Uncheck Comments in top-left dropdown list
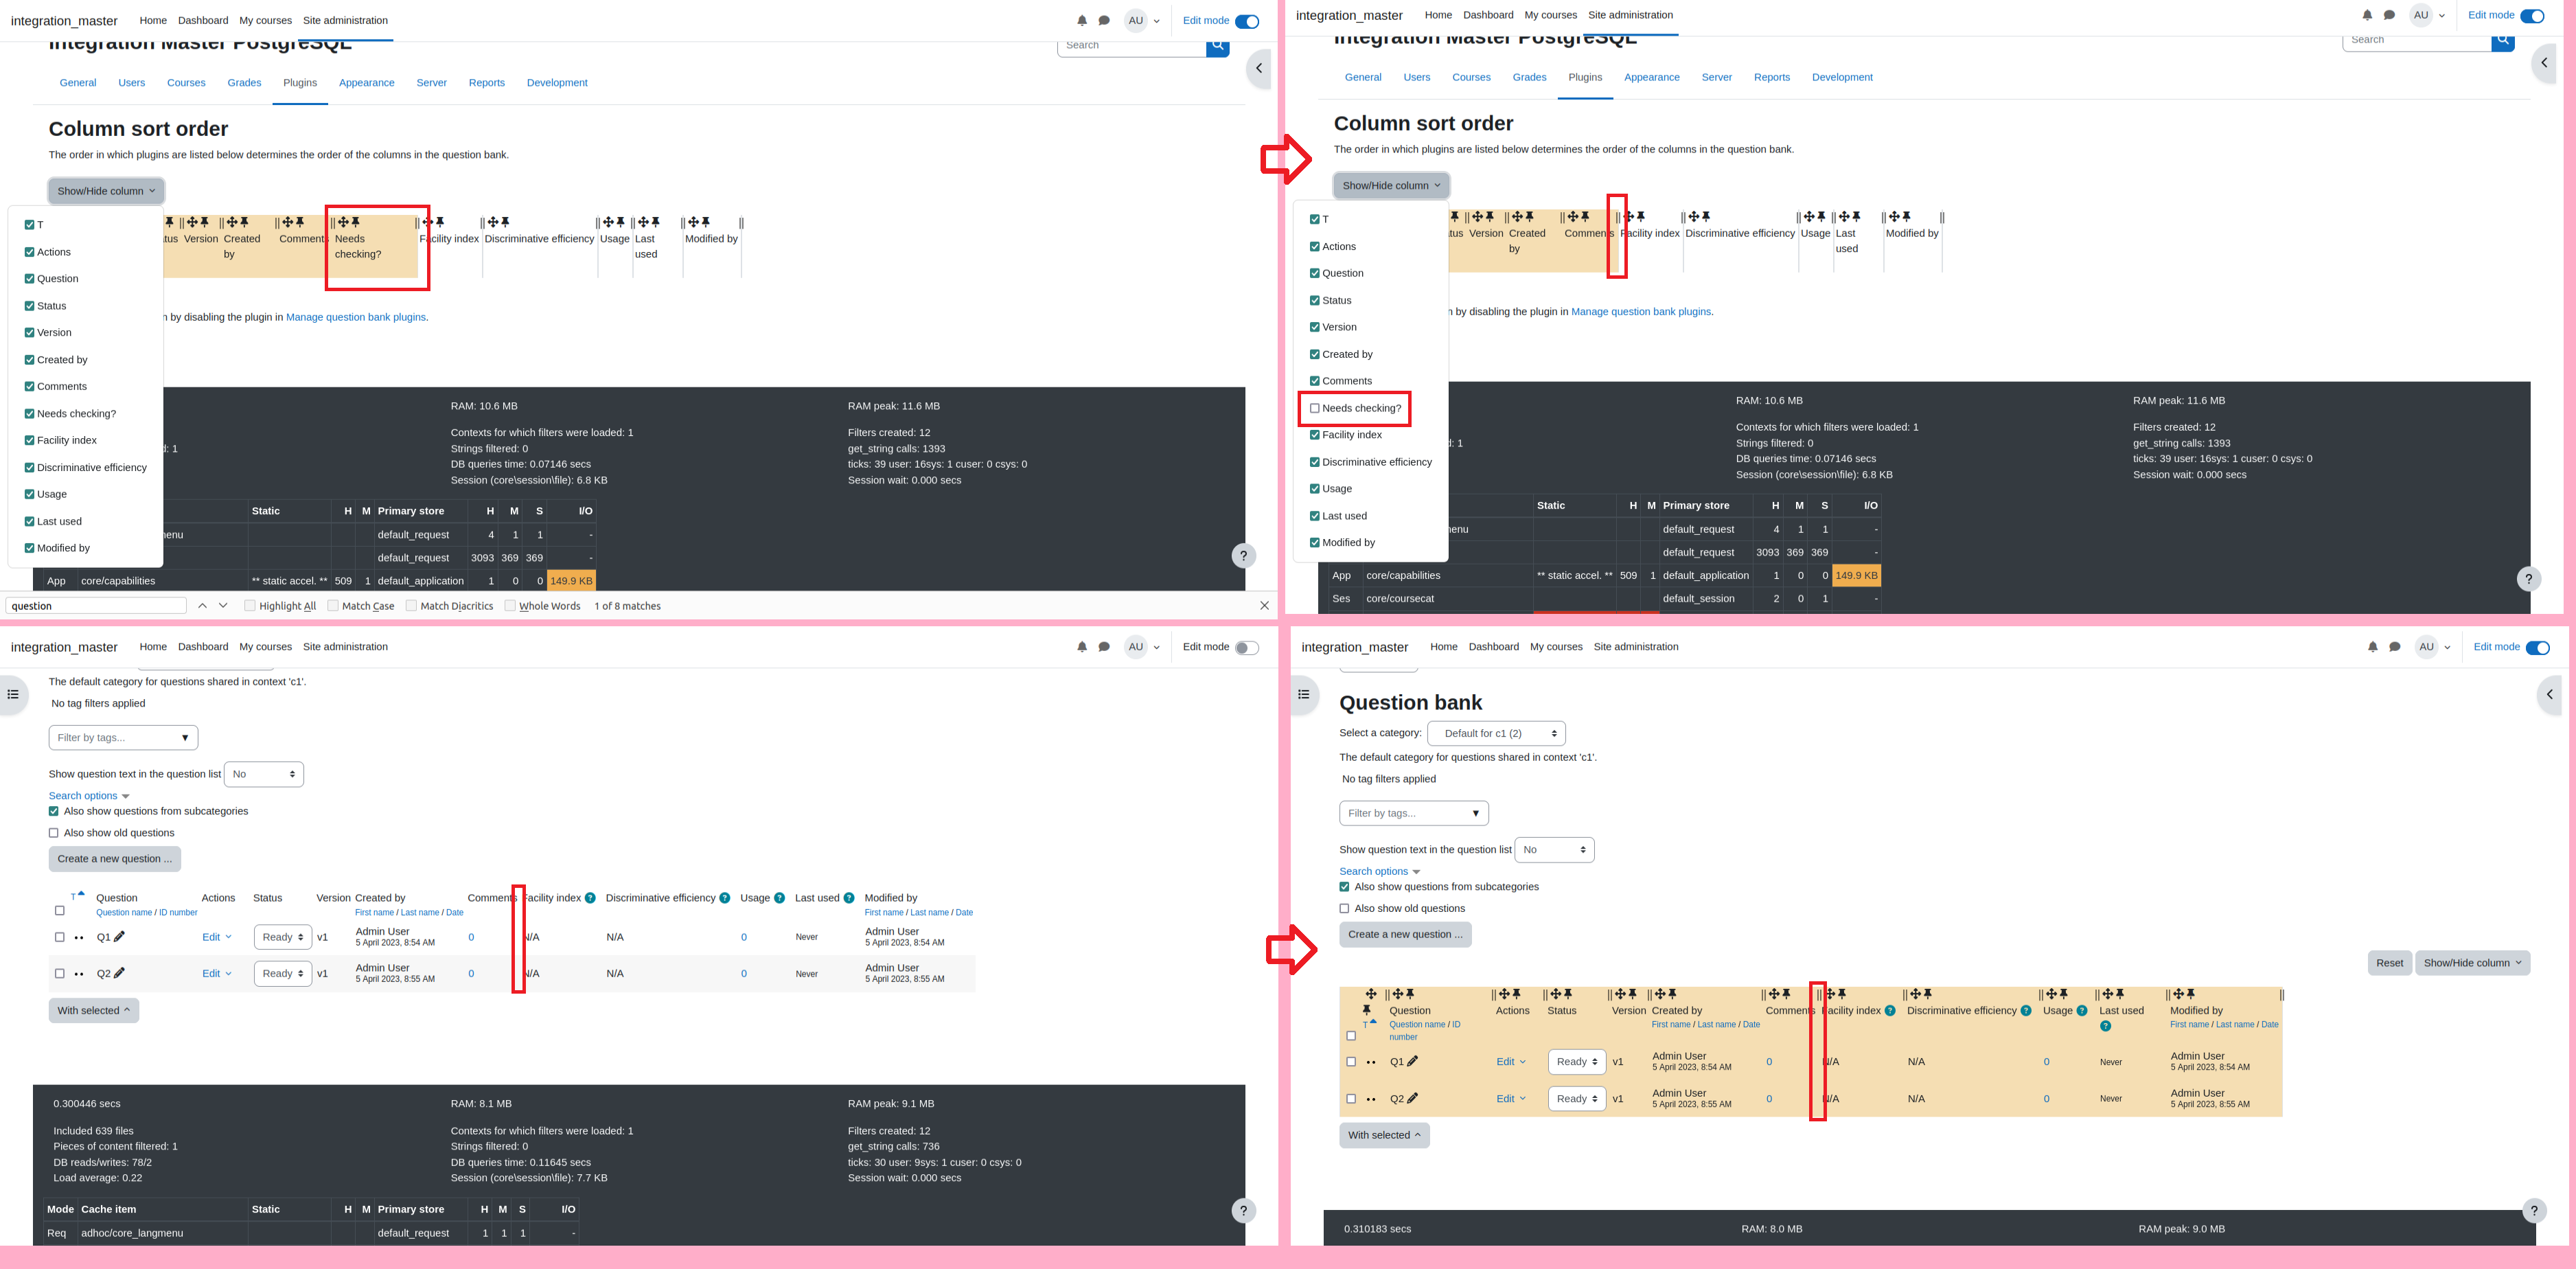Screen dimensions: 2576x1269 (x=29, y=386)
